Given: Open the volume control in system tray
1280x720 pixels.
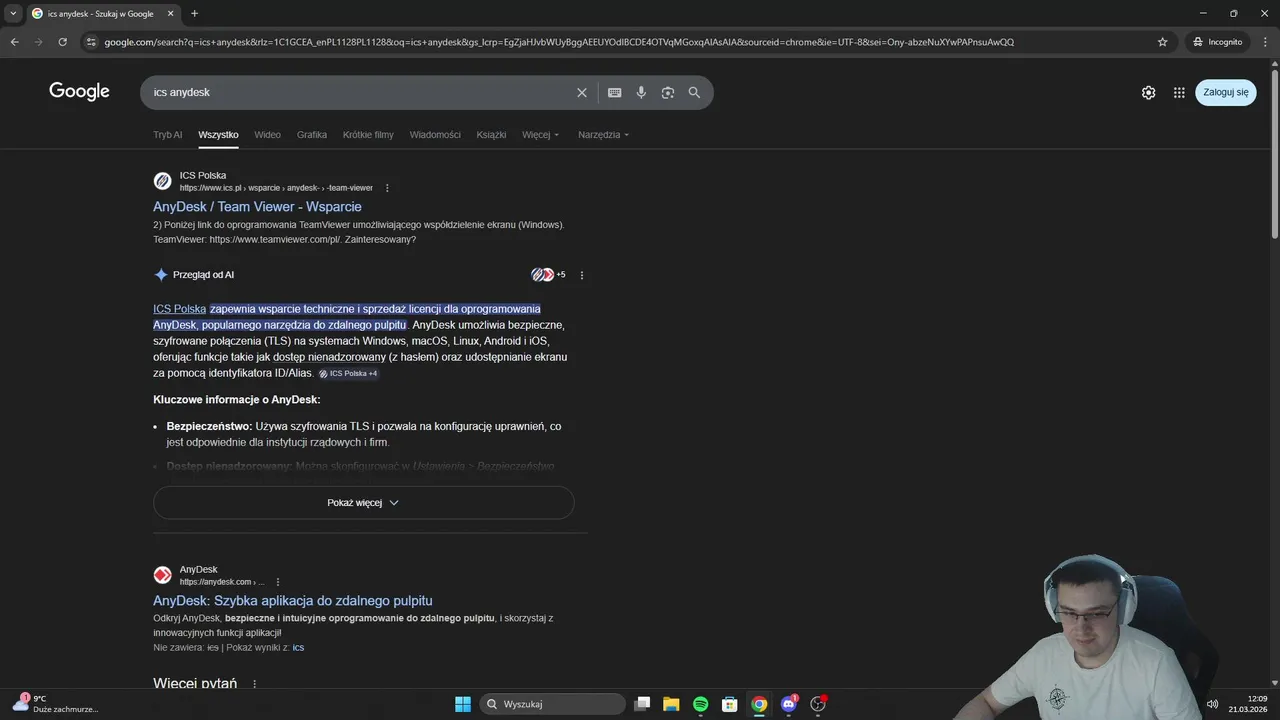Looking at the screenshot, I should (x=1212, y=704).
